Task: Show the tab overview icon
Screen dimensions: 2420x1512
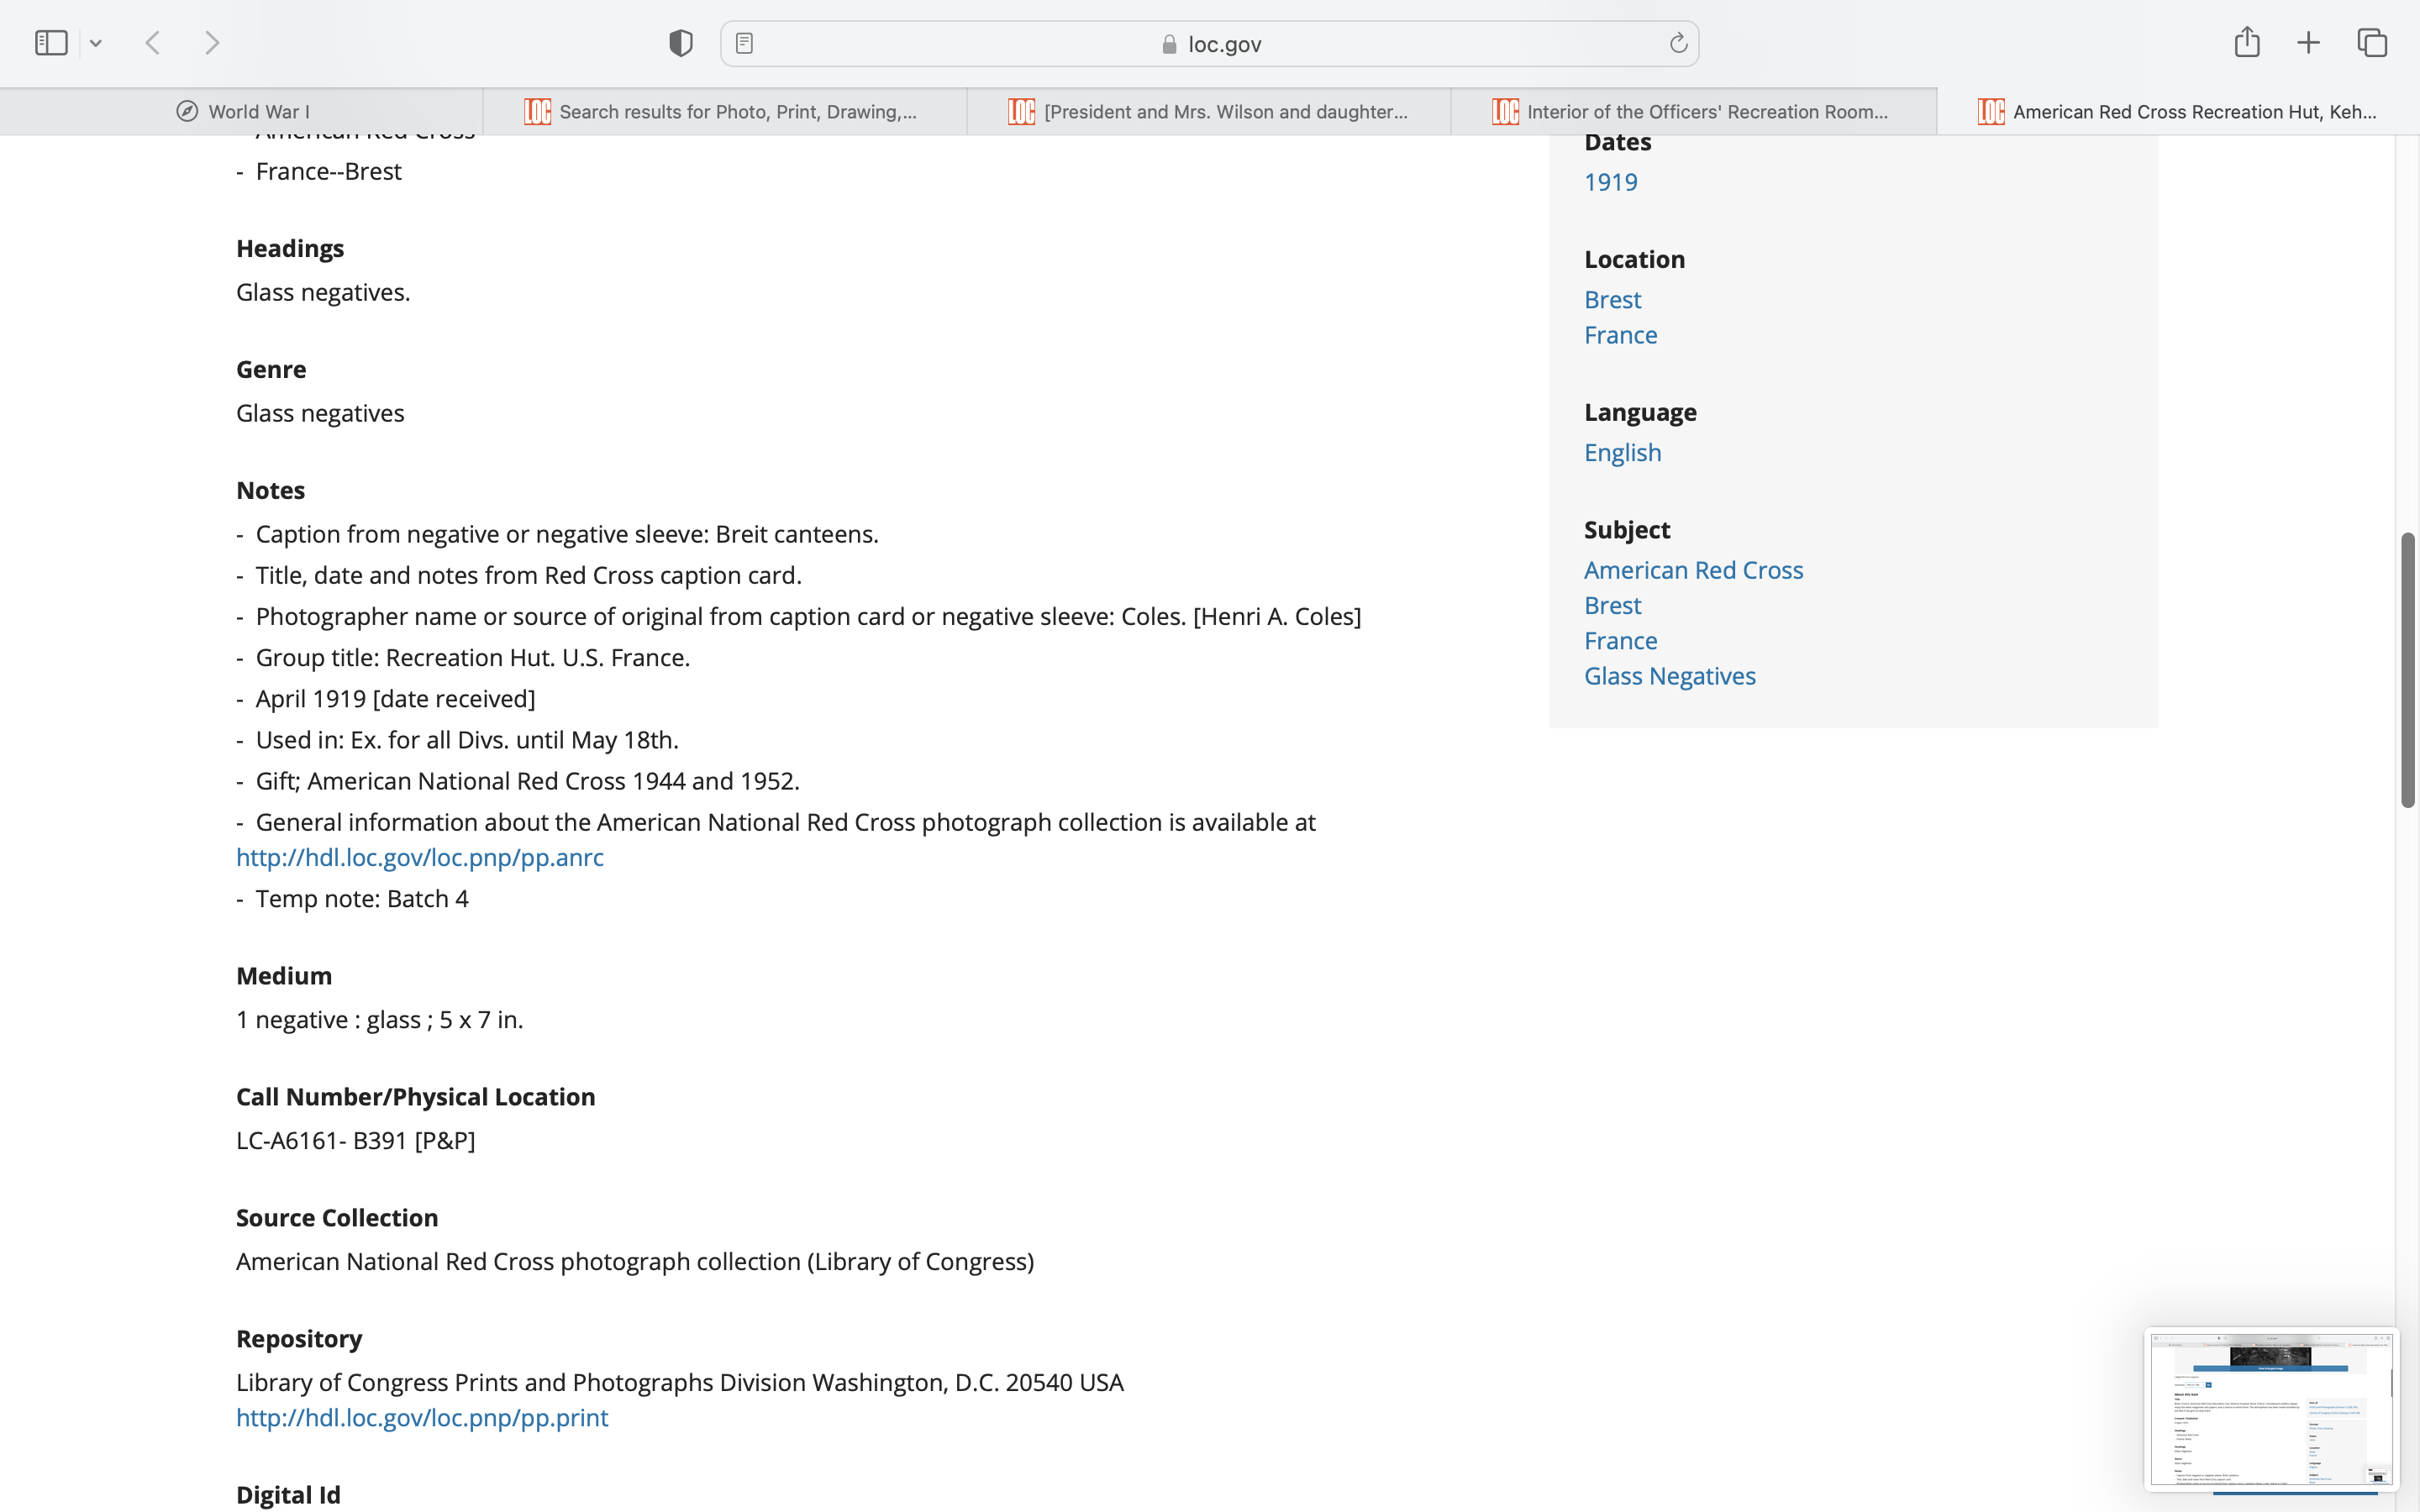Action: (x=2372, y=43)
